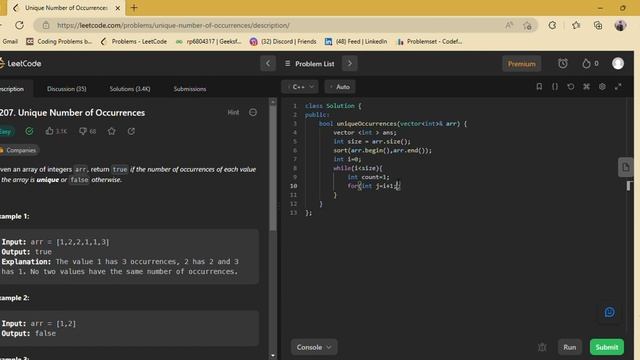Open editor settings gear
The height and width of the screenshot is (360, 640).
coord(602,87)
